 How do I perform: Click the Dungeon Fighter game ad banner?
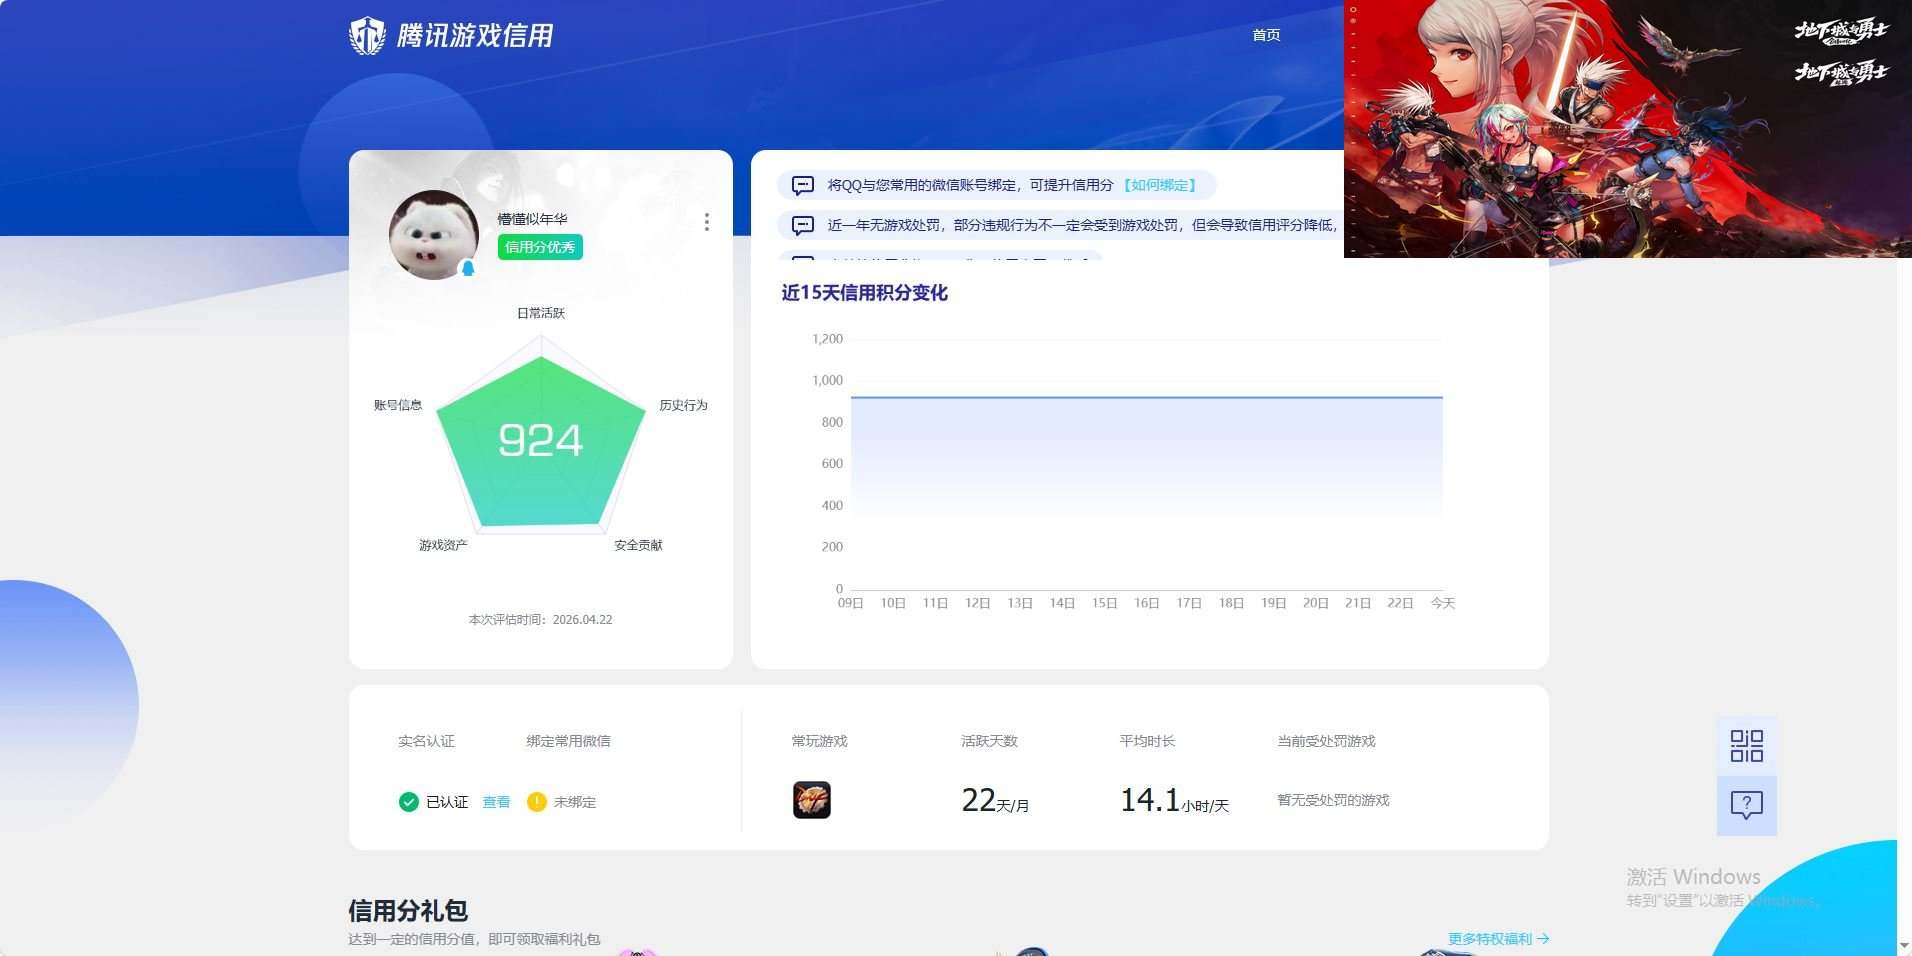(1628, 129)
